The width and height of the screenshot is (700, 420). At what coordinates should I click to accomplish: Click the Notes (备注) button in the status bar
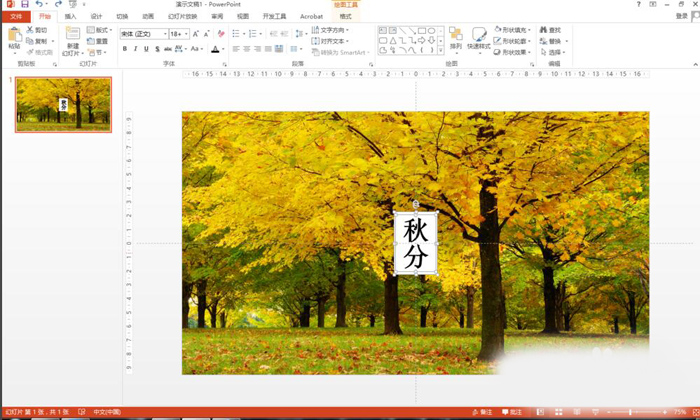pos(484,412)
